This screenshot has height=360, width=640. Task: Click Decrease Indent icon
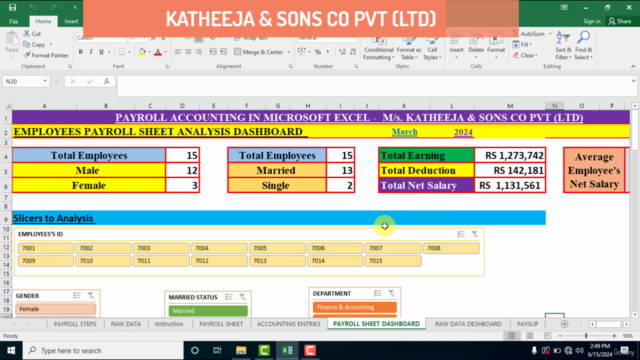click(213, 52)
